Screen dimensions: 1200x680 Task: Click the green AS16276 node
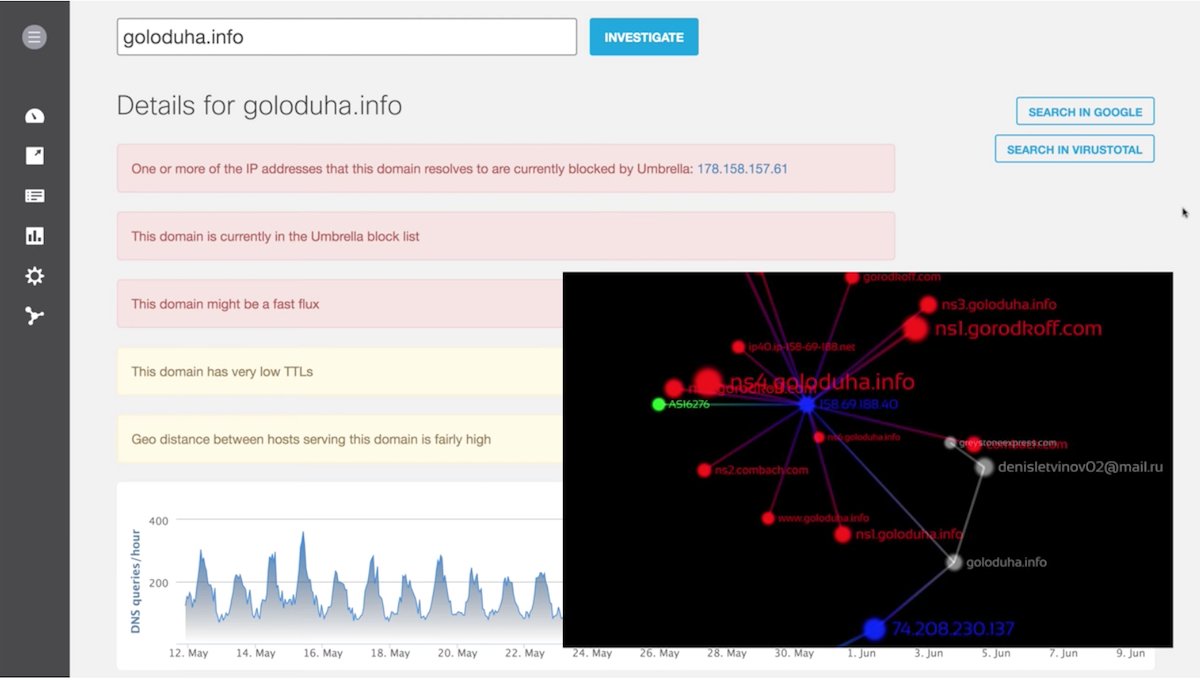[x=658, y=405]
